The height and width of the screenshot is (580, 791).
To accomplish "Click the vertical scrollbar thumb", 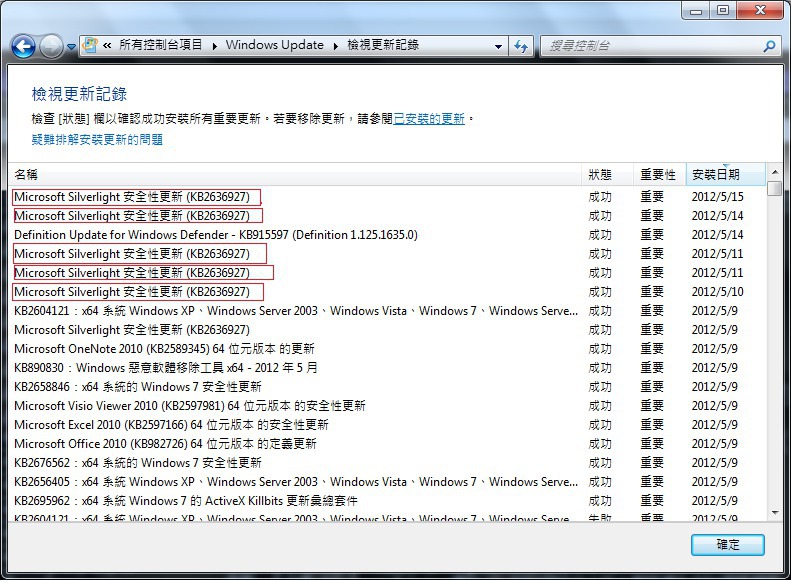I will 774,189.
